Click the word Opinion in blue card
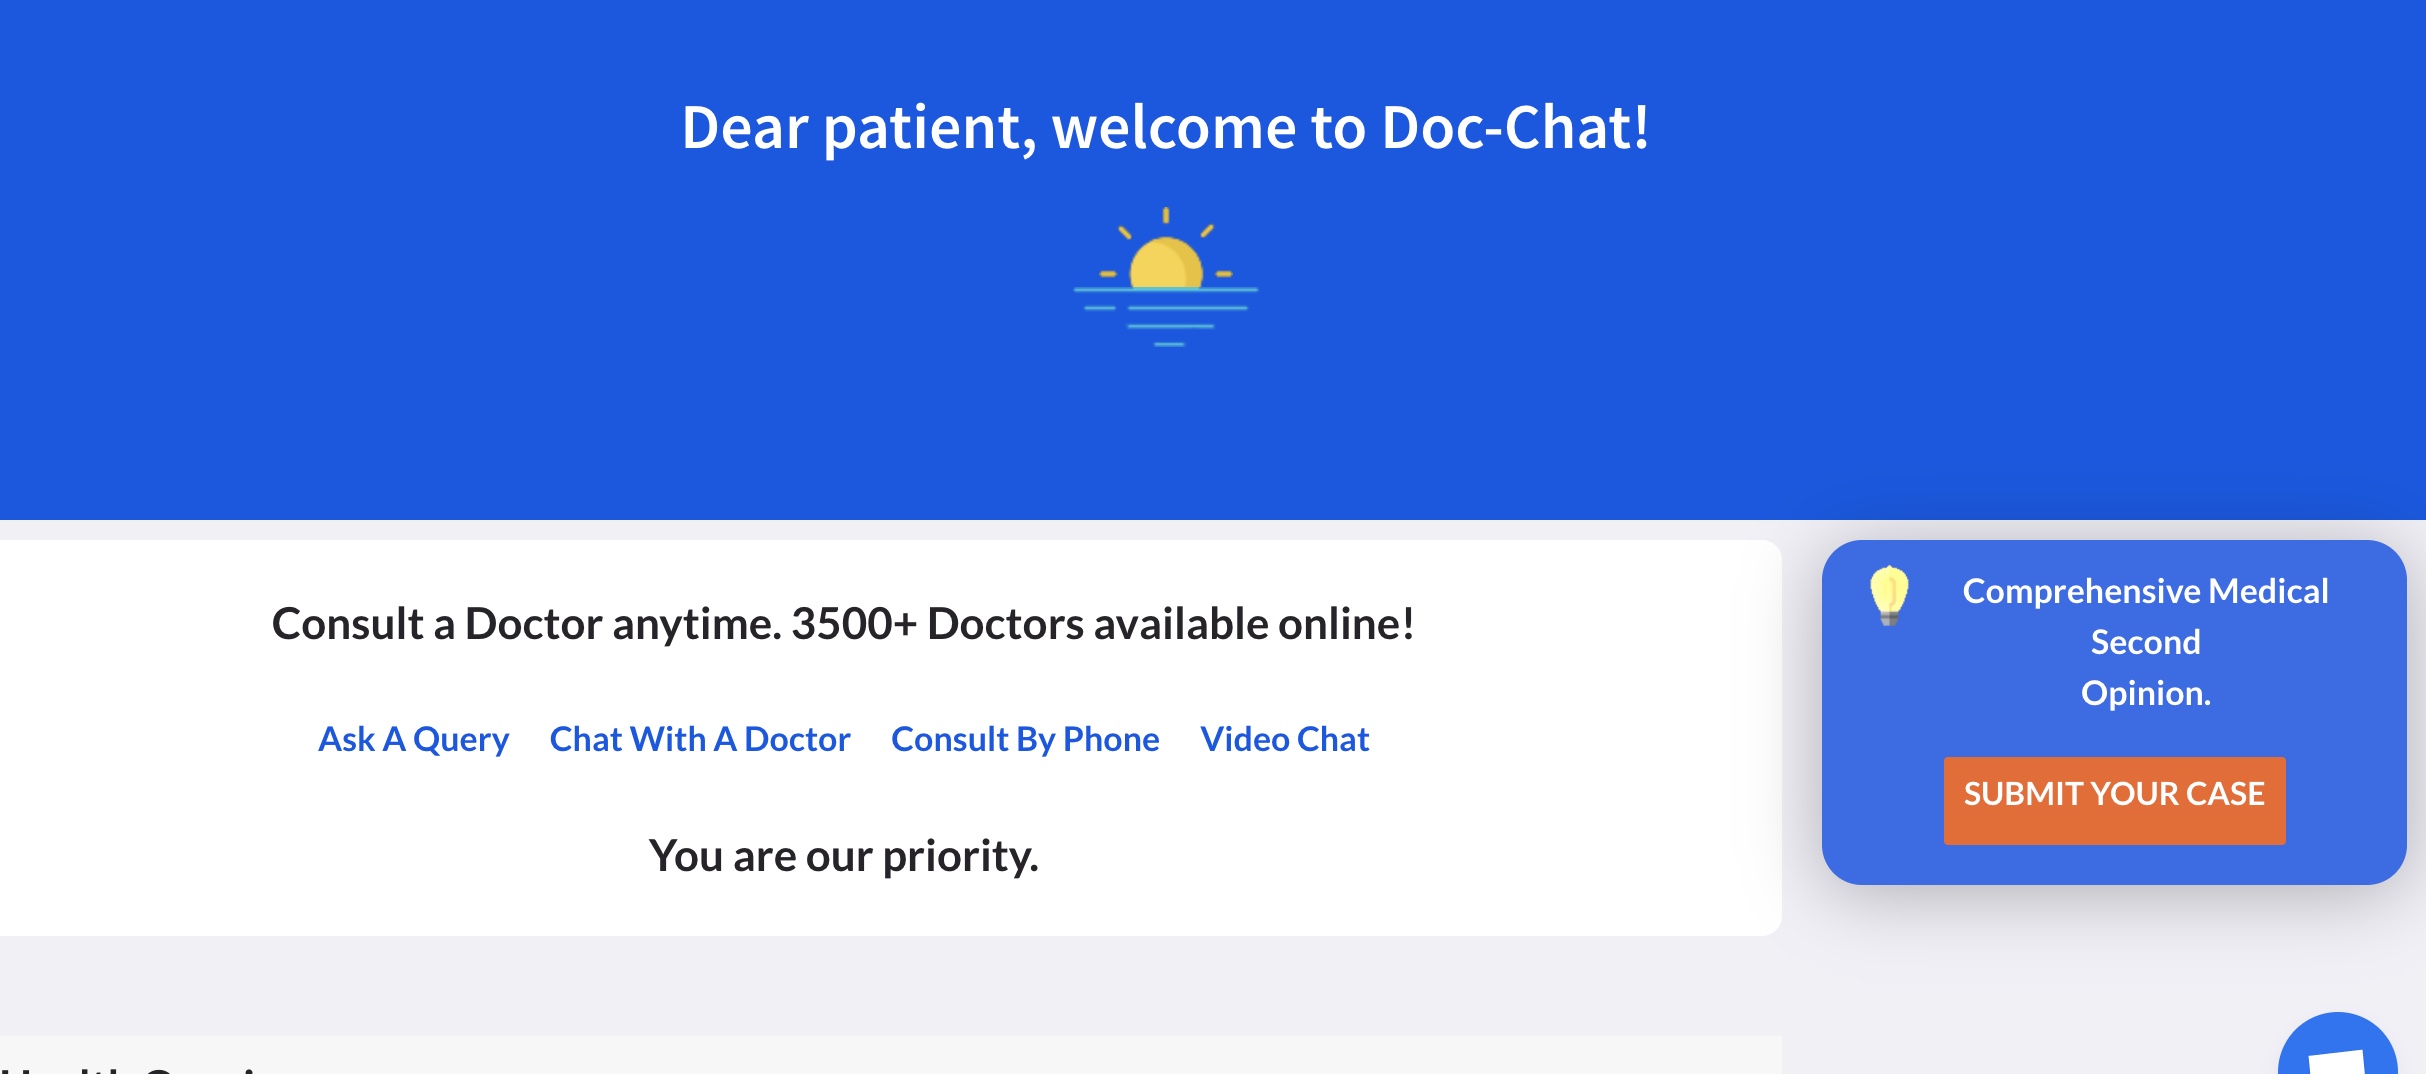The height and width of the screenshot is (1074, 2426). coord(2145,693)
